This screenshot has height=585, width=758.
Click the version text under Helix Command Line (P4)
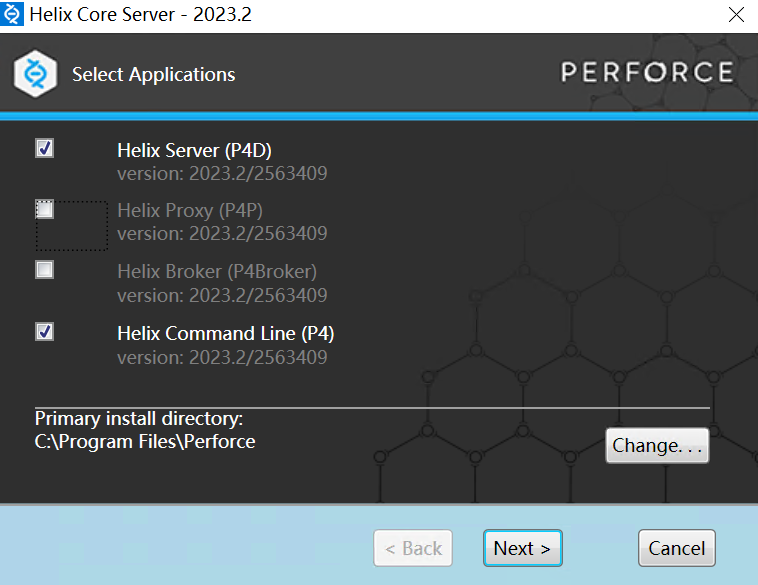(222, 358)
